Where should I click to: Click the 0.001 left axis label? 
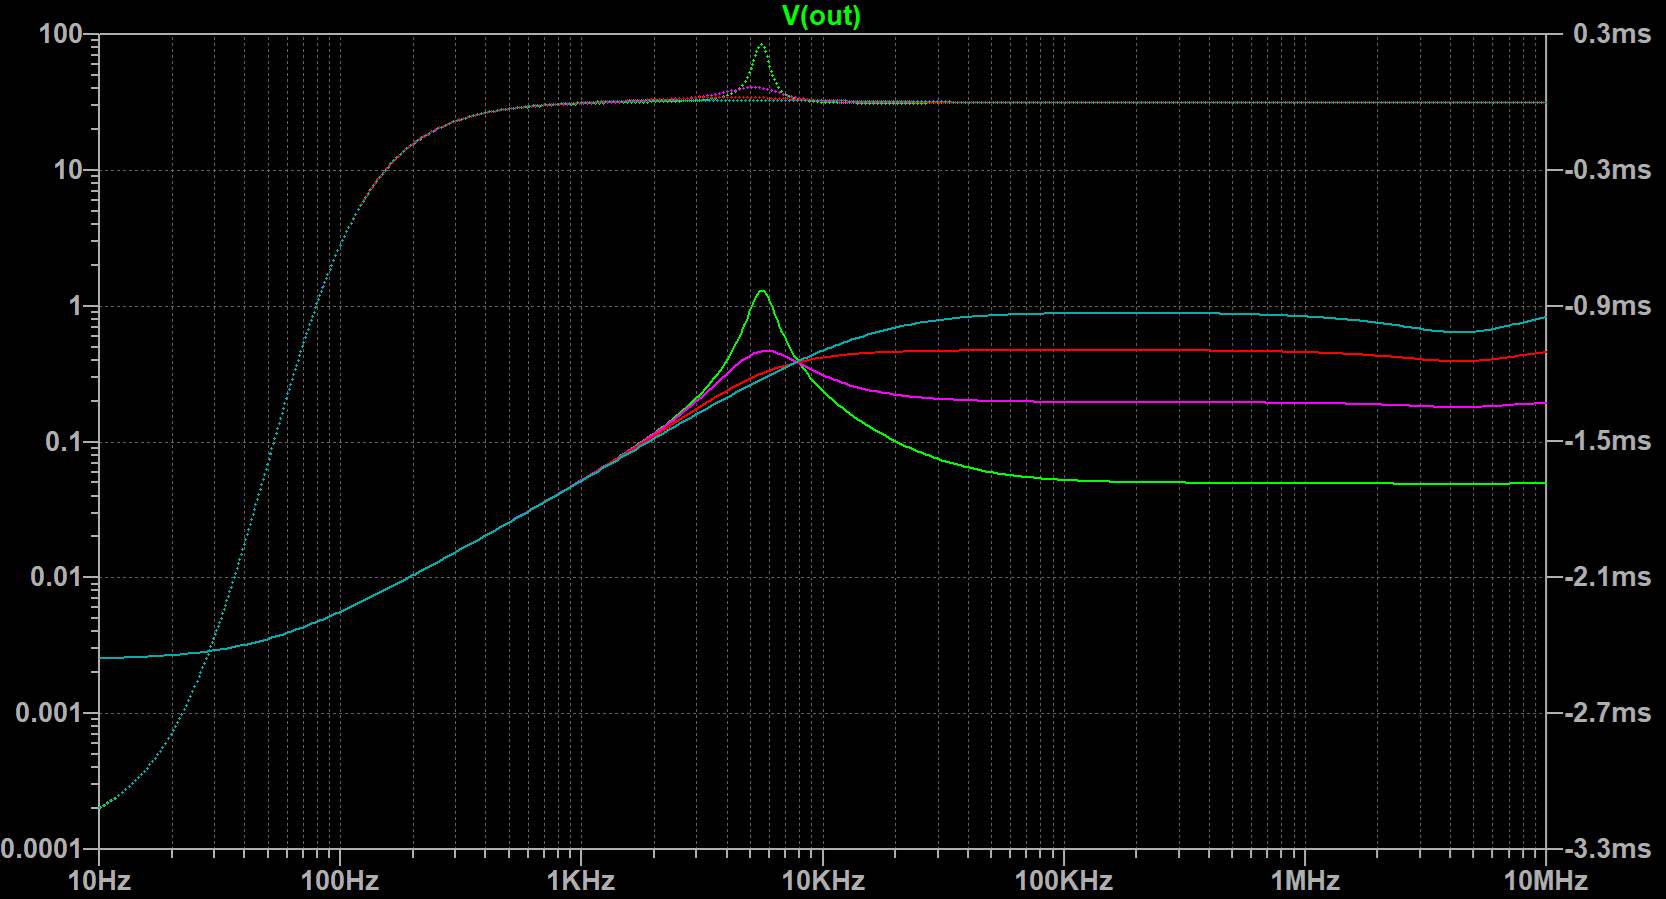click(x=49, y=713)
